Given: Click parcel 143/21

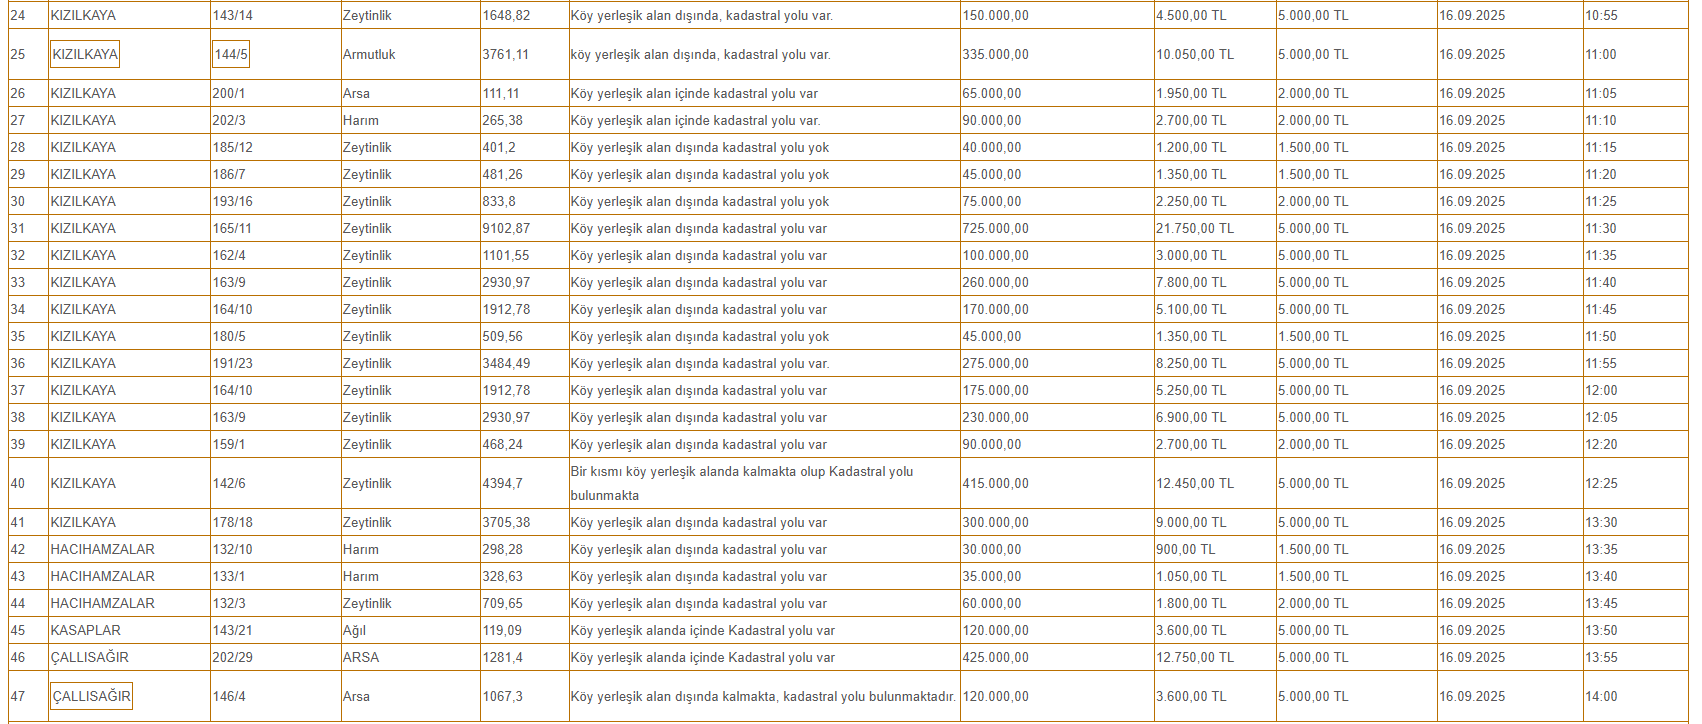Looking at the screenshot, I should [232, 630].
